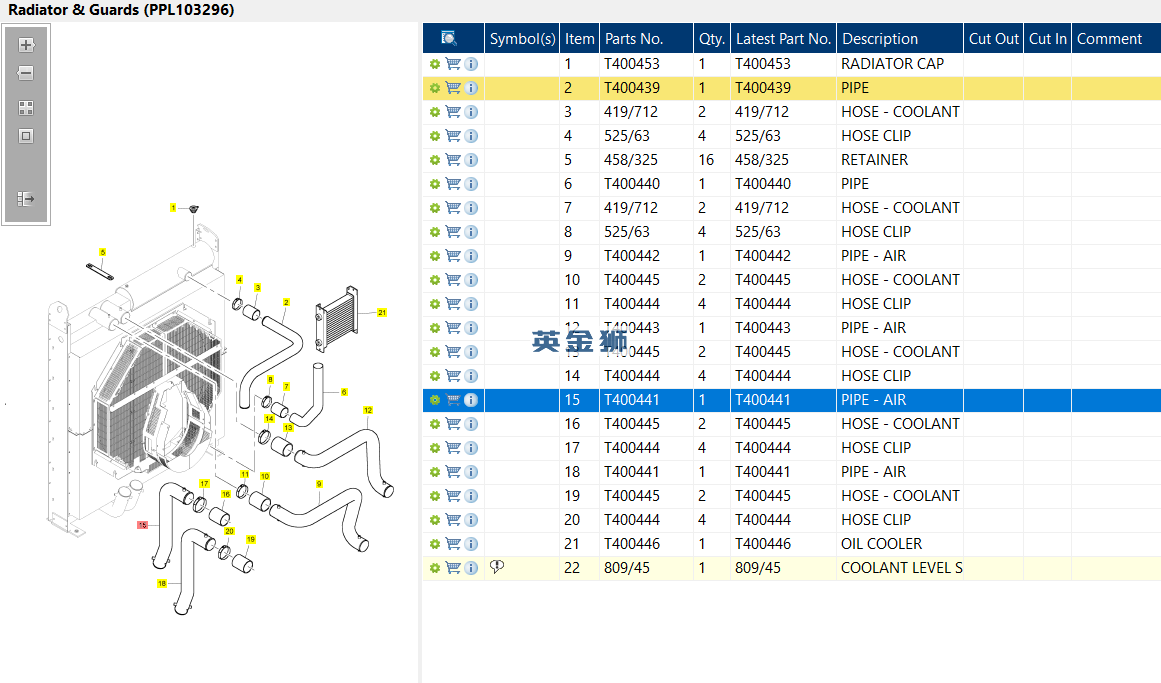Add RADIATOR CAP T400453 to cart
Image resolution: width=1161 pixels, height=683 pixels.
pyautogui.click(x=453, y=64)
